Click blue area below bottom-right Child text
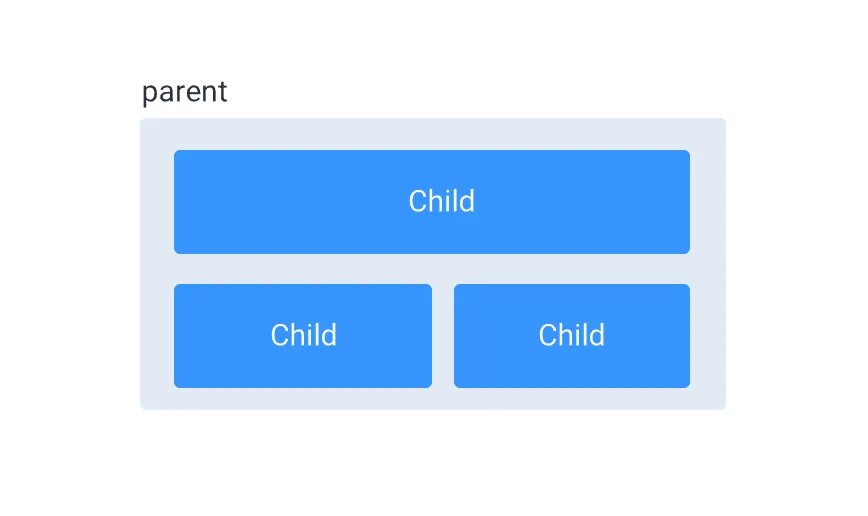 click(572, 369)
